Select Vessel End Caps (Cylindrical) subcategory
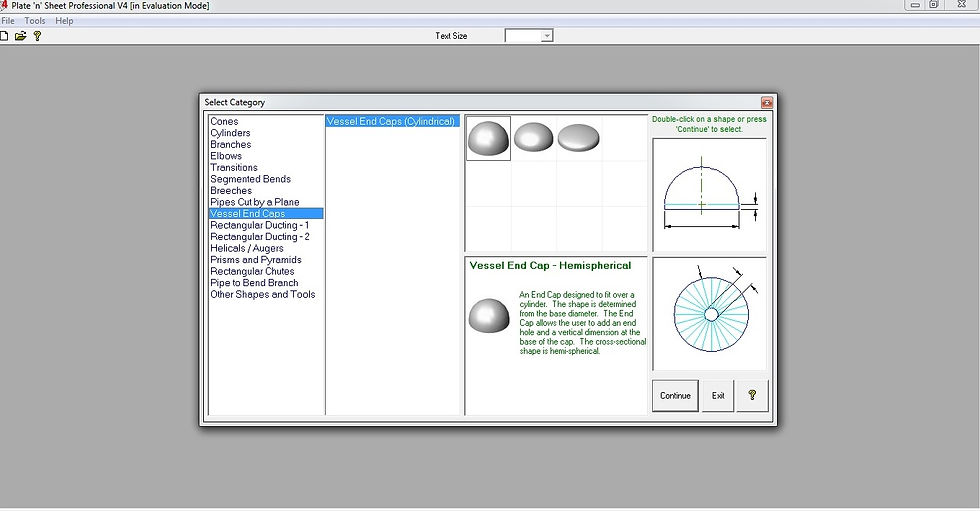This screenshot has width=980, height=511. click(x=391, y=122)
